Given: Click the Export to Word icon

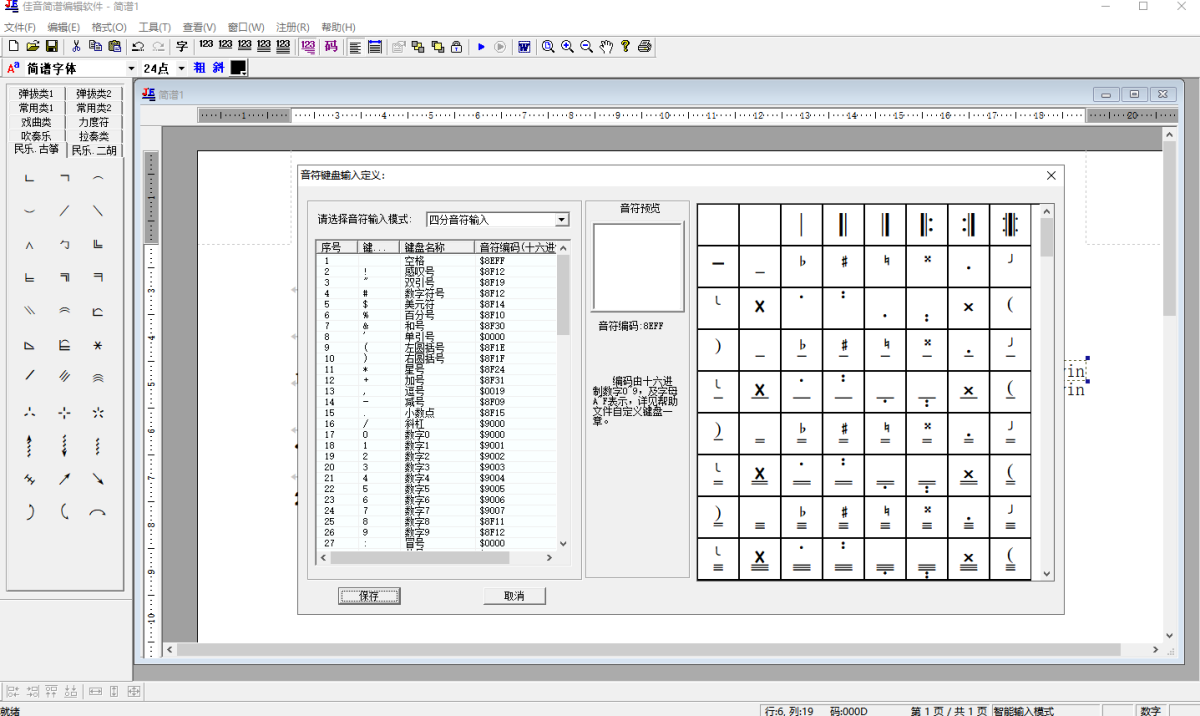Looking at the screenshot, I should 524,46.
